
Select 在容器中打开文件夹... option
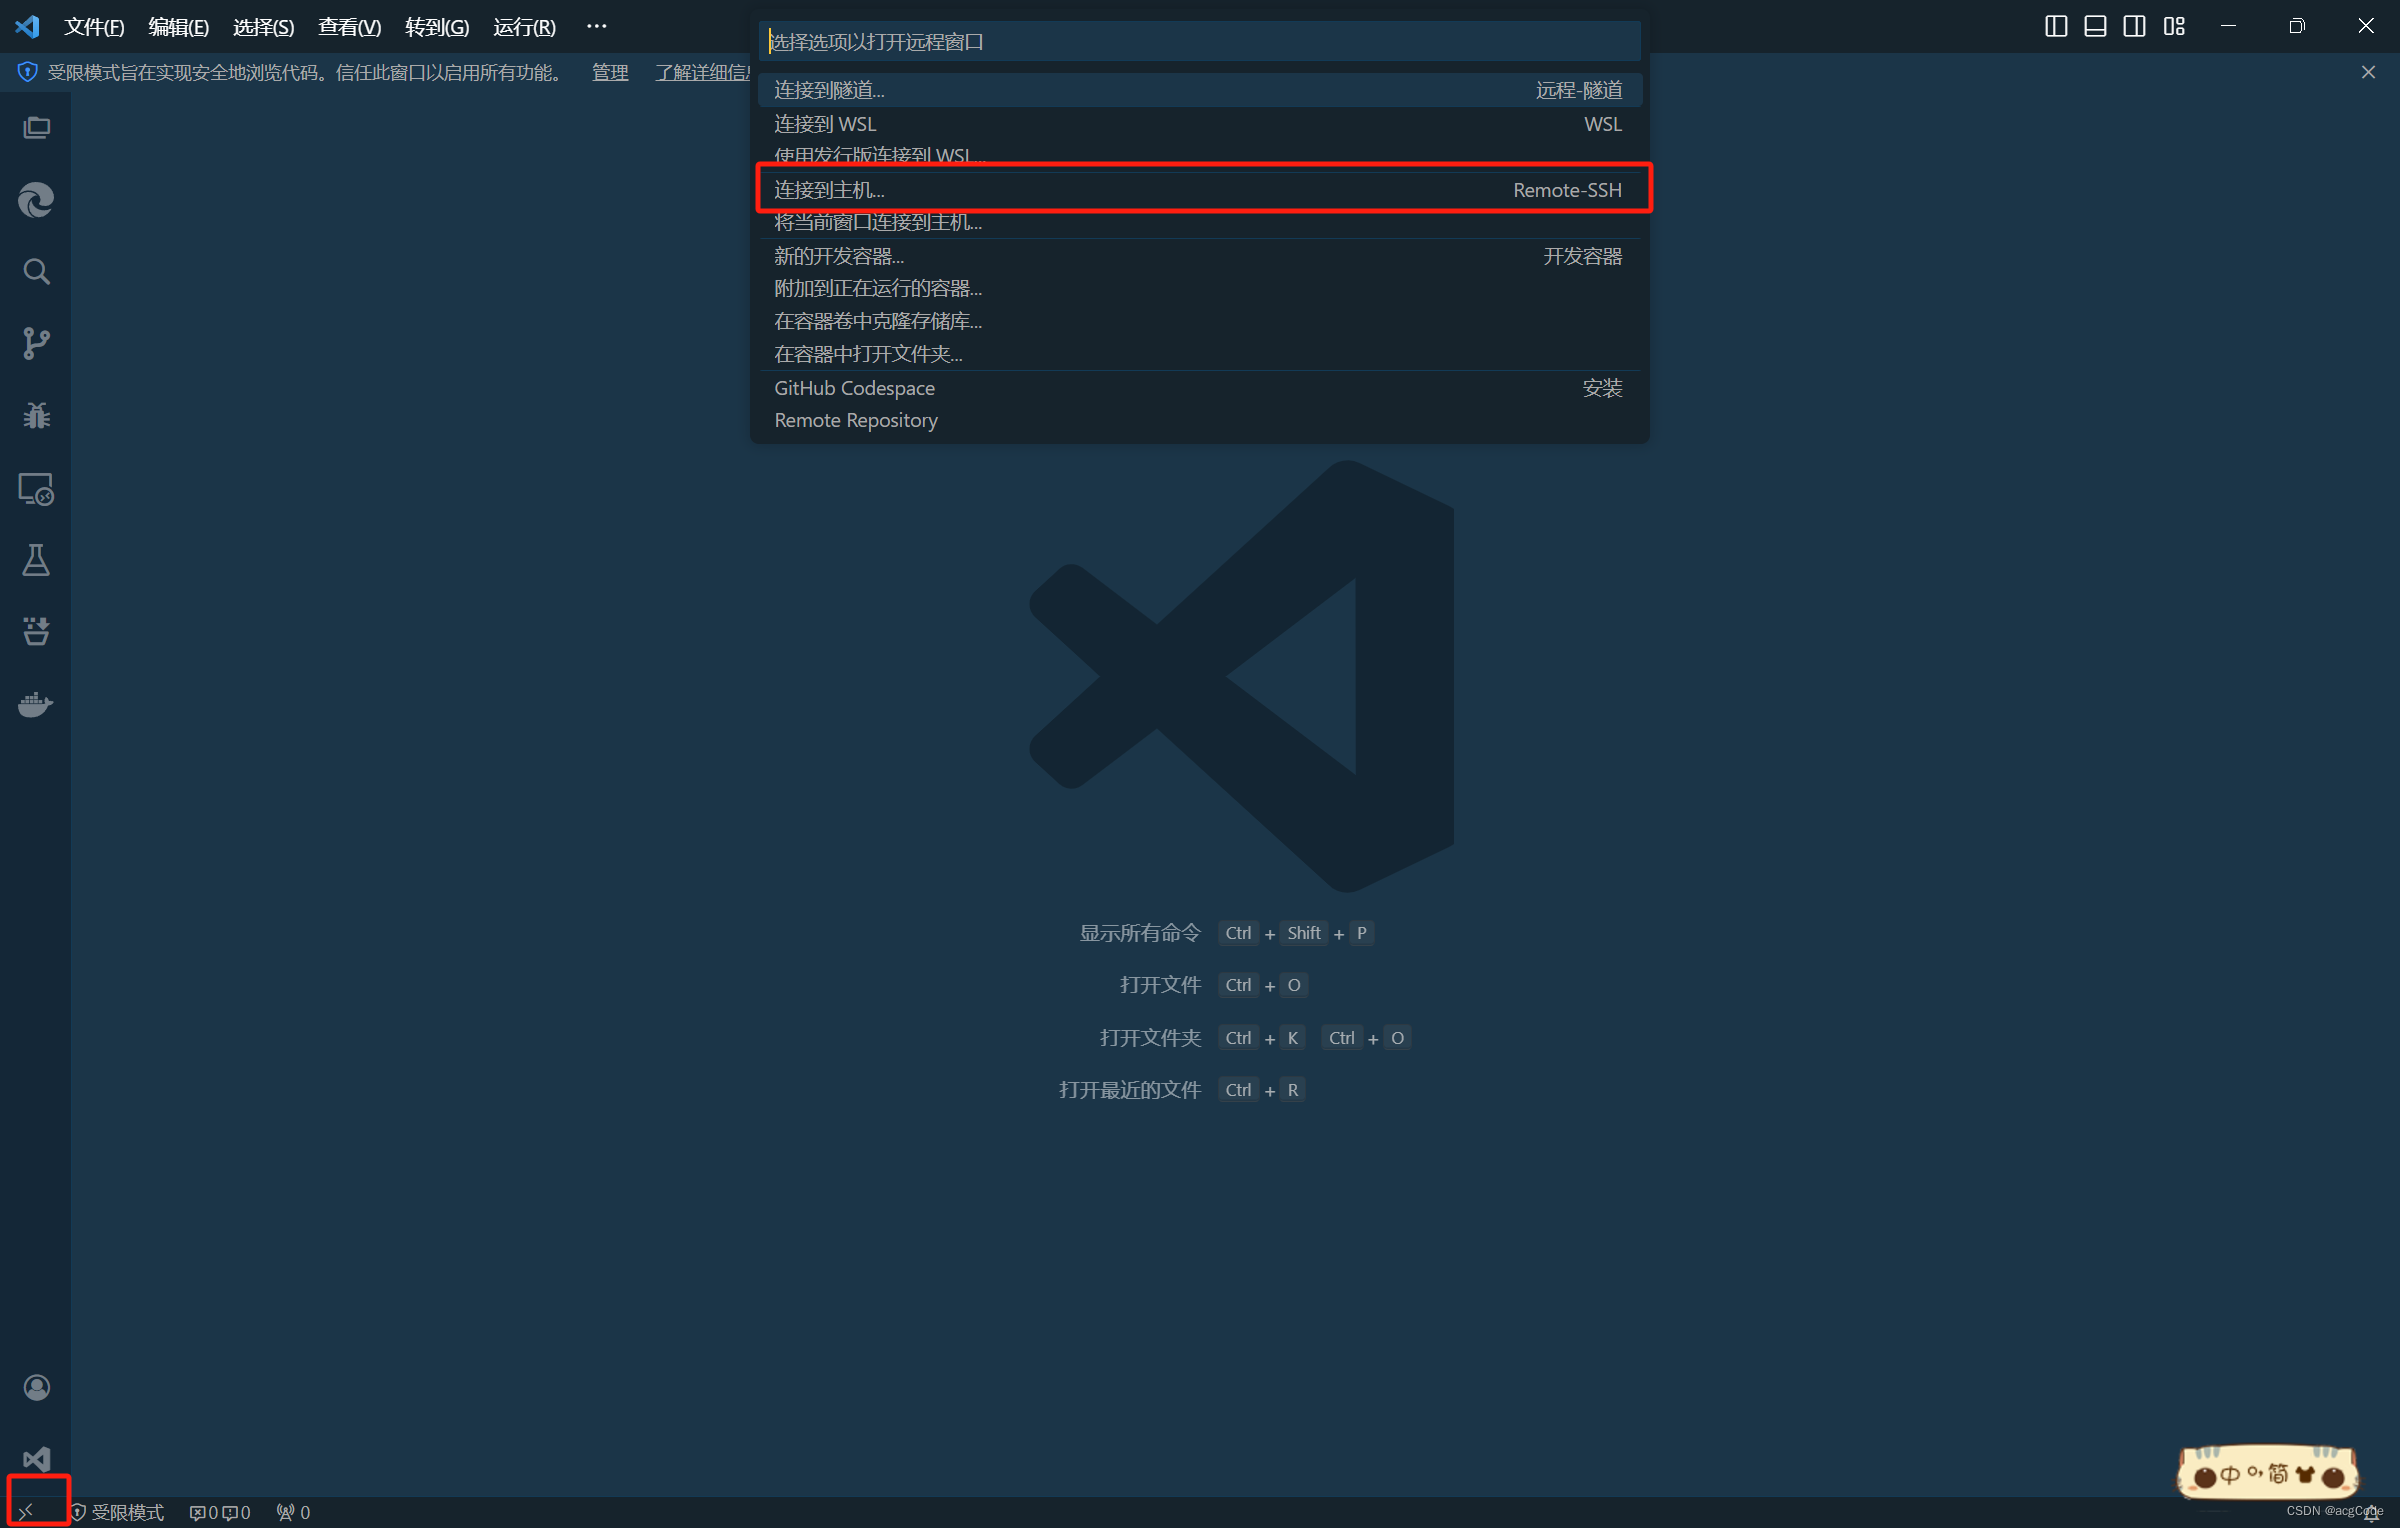(x=1199, y=354)
